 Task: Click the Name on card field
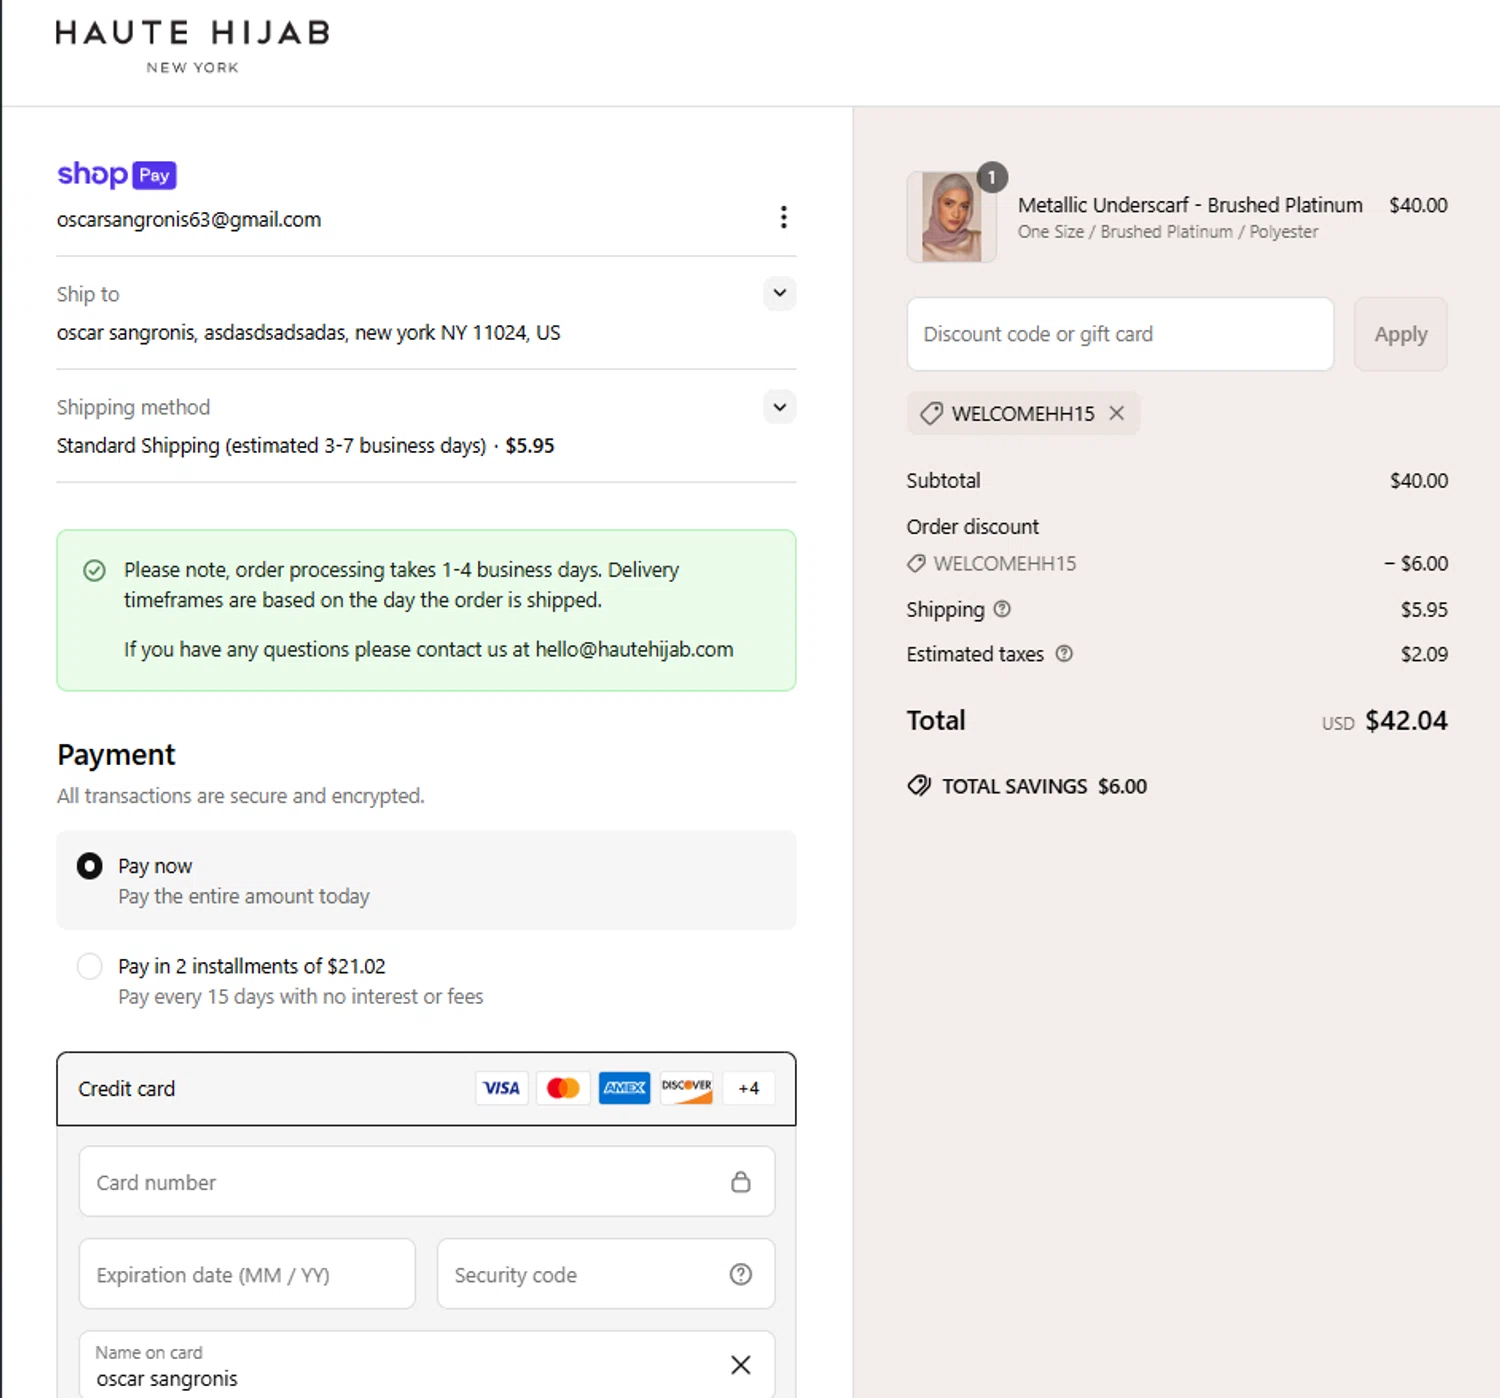(427, 1365)
